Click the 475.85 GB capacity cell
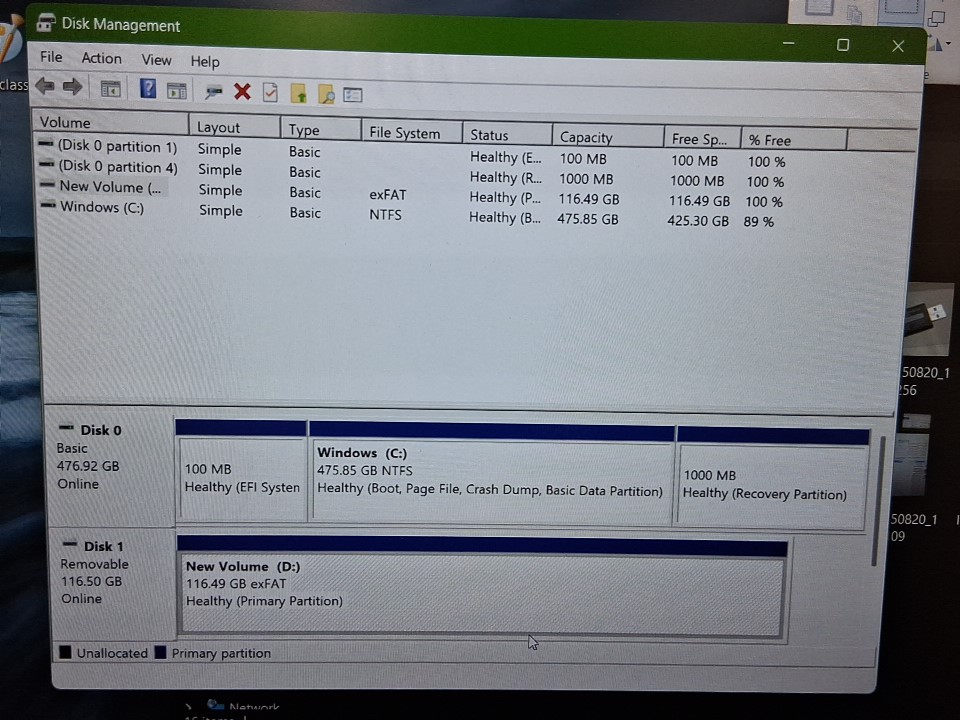The height and width of the screenshot is (720, 960). (x=588, y=219)
